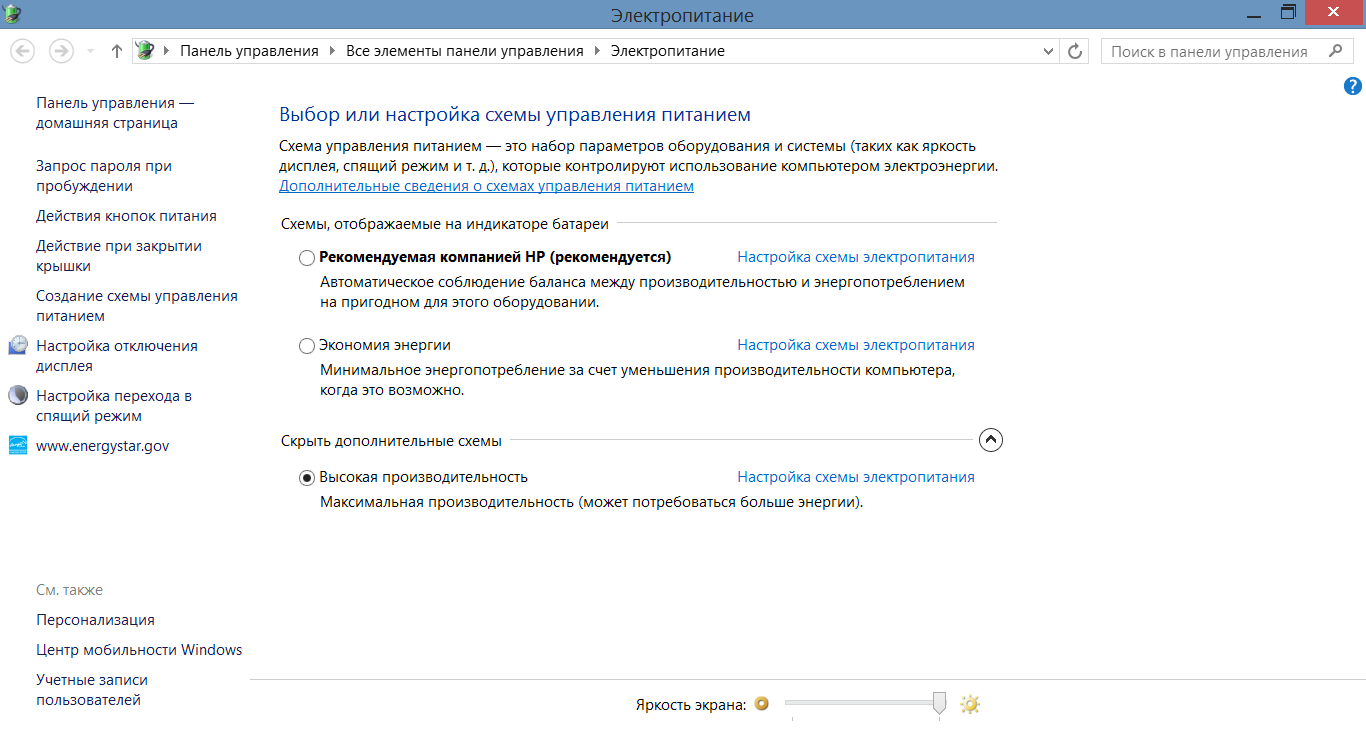Open Настройка отключения дисплея link
Image resolution: width=1366 pixels, height=734 pixels.
(x=117, y=356)
